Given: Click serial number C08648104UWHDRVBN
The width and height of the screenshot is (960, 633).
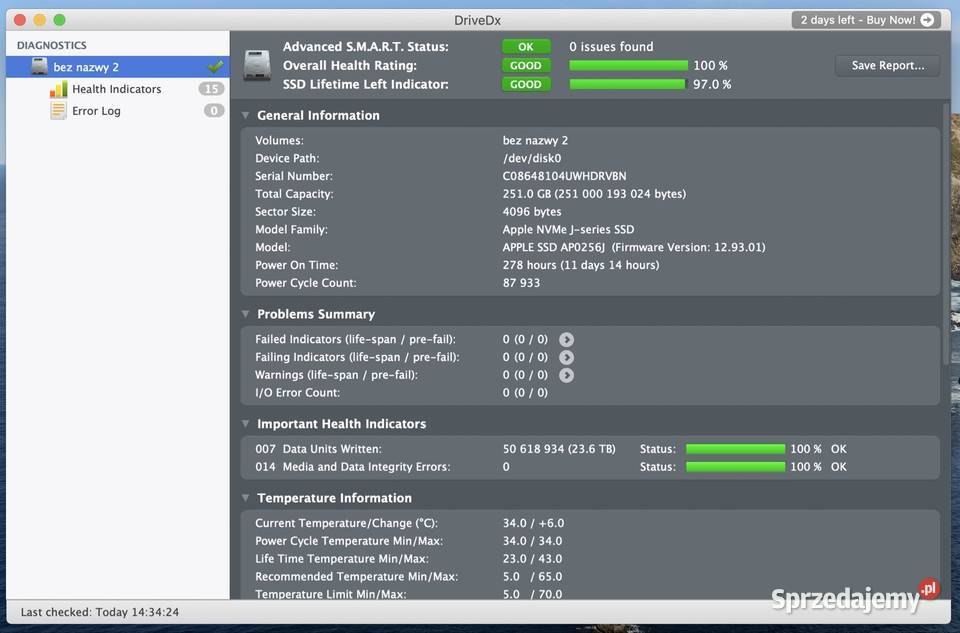Looking at the screenshot, I should point(564,176).
